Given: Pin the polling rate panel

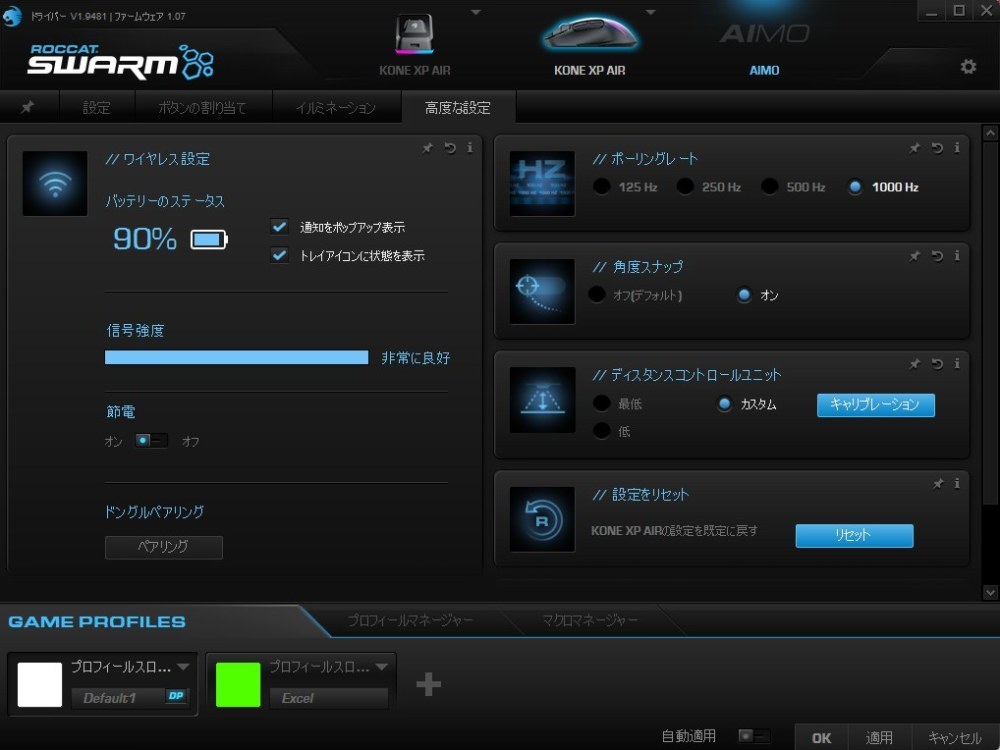Looking at the screenshot, I should click(915, 148).
